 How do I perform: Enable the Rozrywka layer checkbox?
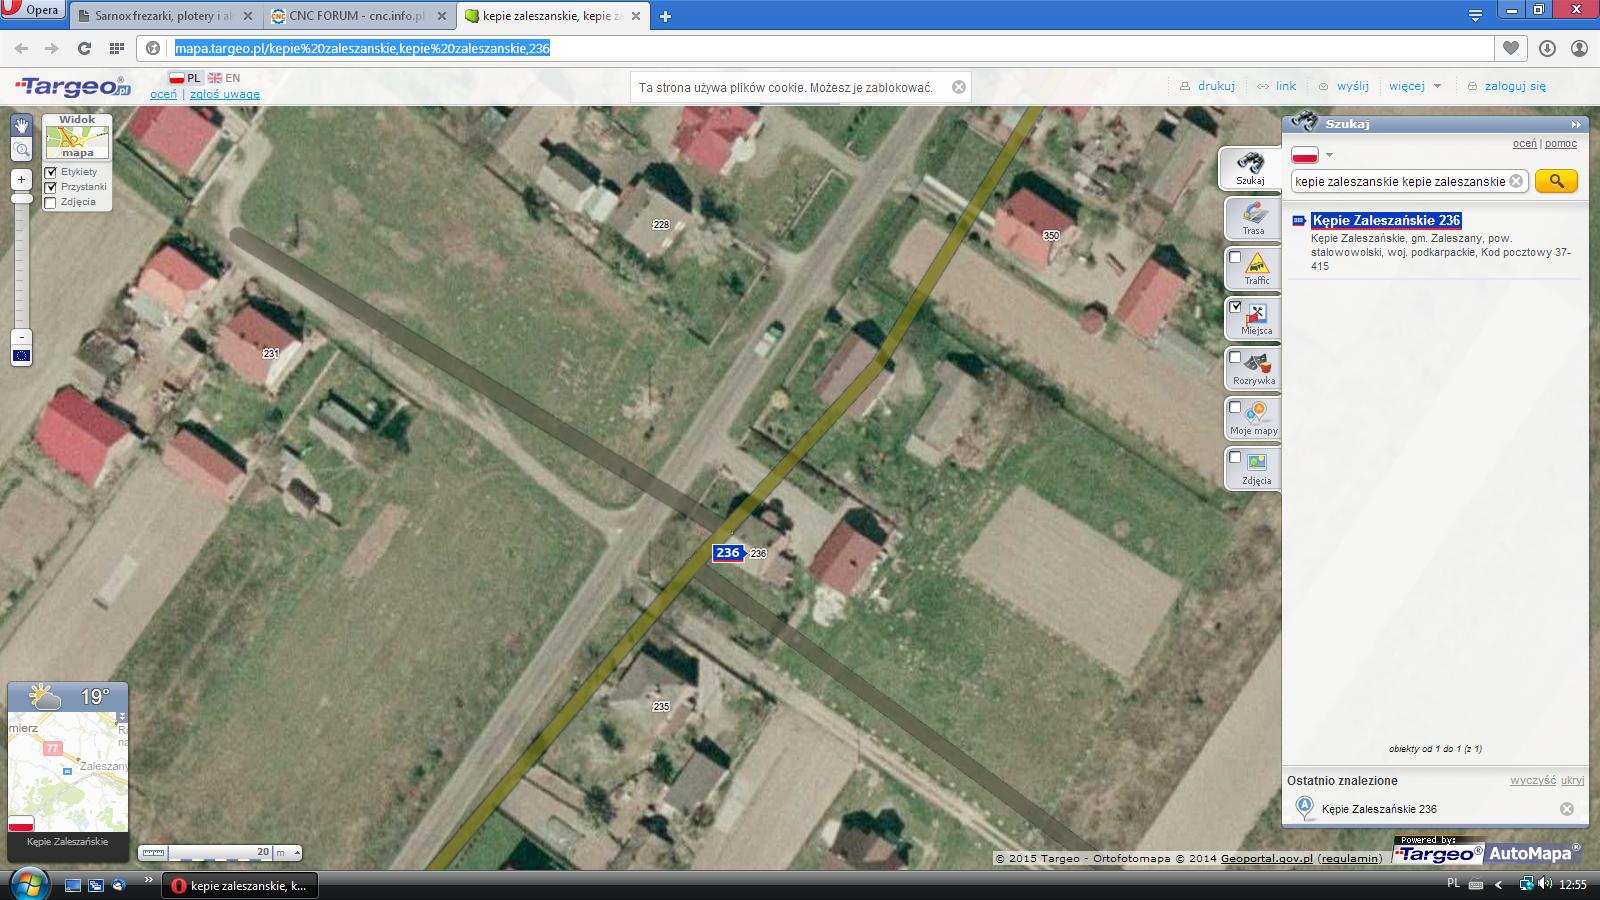point(1235,357)
